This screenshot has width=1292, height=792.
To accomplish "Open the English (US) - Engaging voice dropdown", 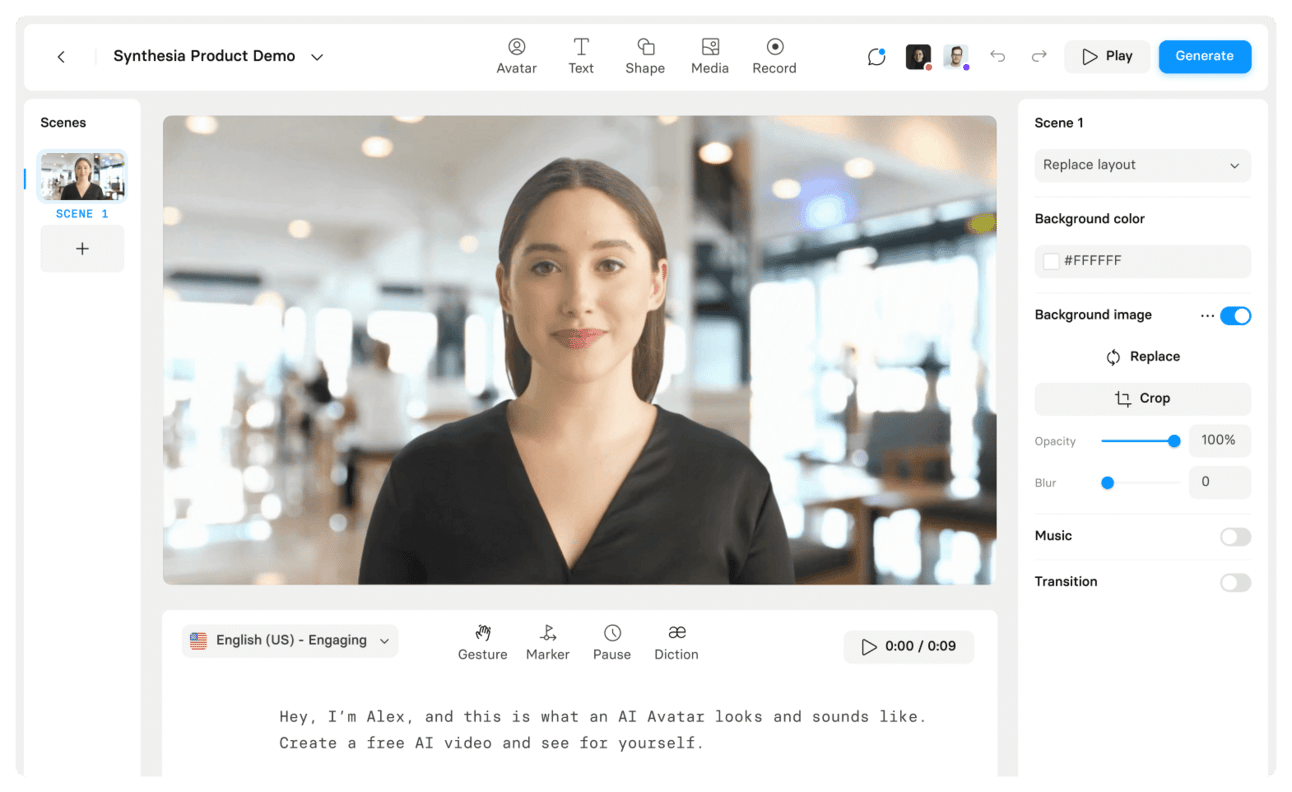I will click(290, 641).
